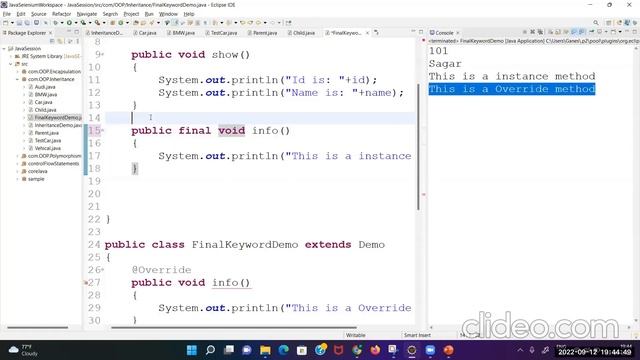Expand the JRE System Library node
The width and height of the screenshot is (640, 360).
[x=11, y=56]
